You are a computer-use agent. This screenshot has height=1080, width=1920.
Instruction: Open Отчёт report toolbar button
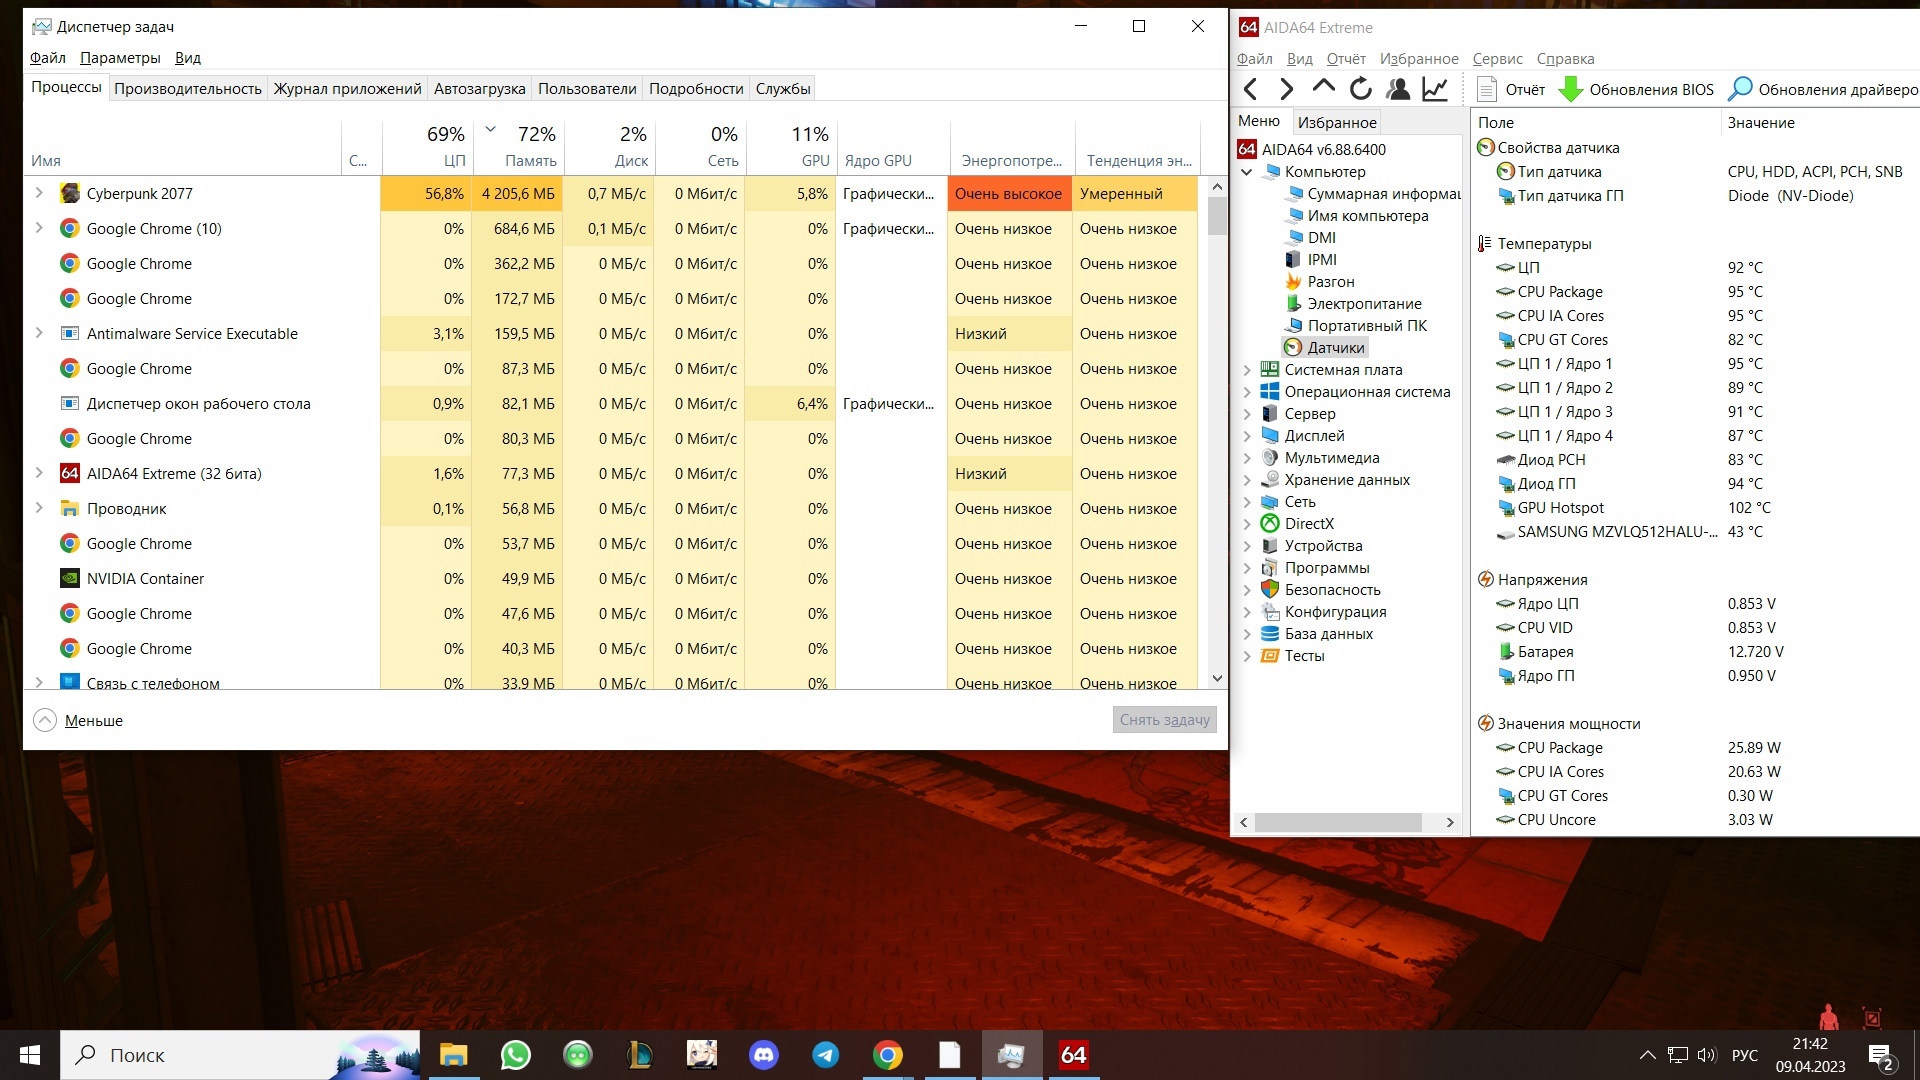[1511, 89]
